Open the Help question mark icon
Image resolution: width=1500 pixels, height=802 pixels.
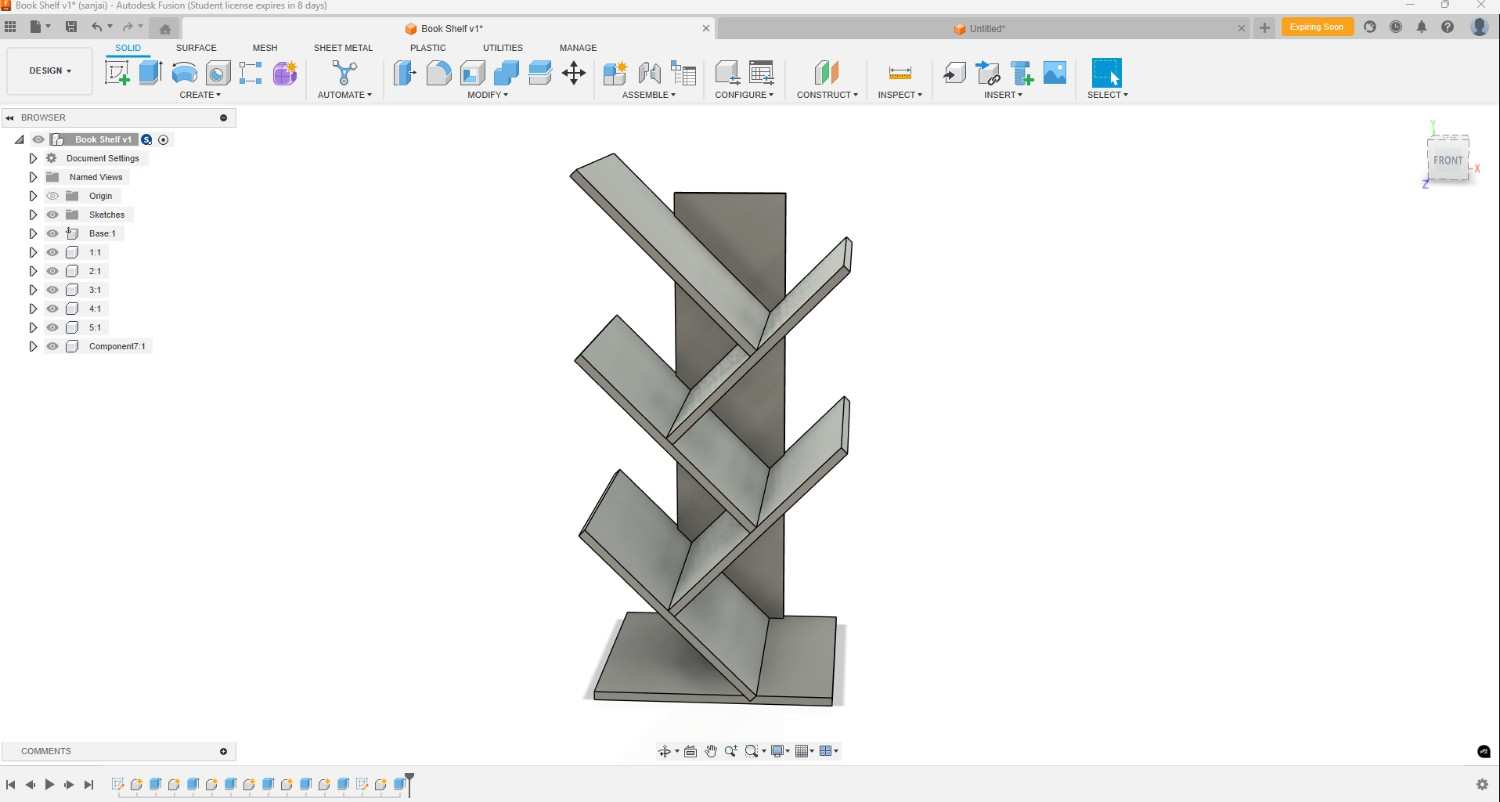[x=1447, y=27]
